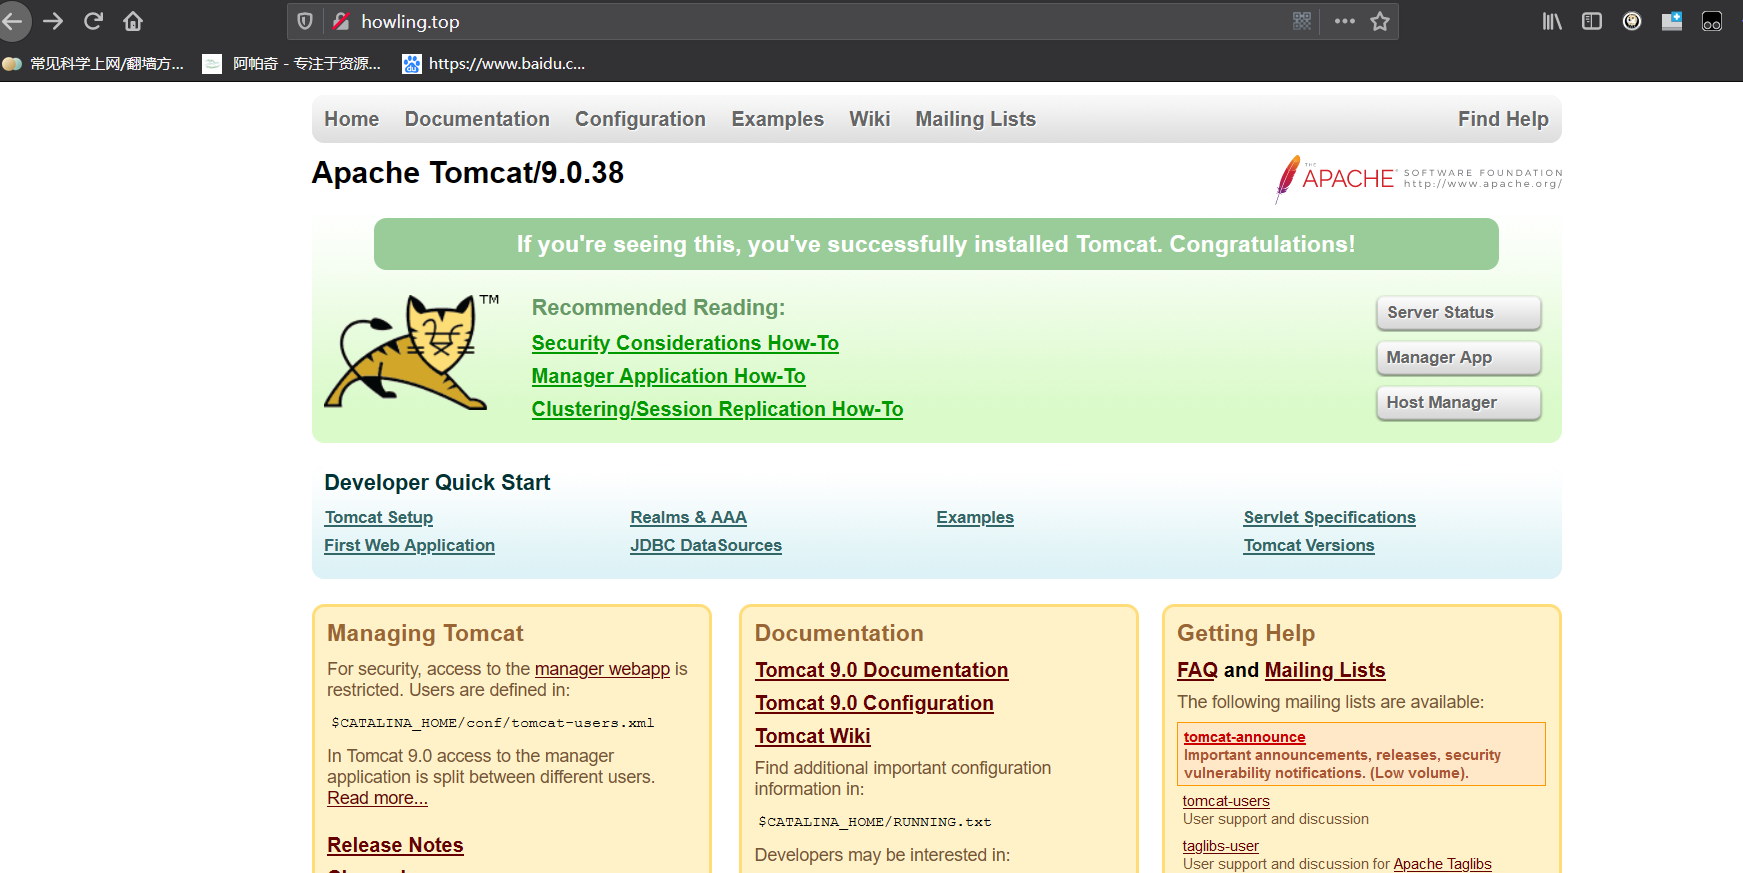Open the library bookshelf icon
The height and width of the screenshot is (873, 1743).
click(1552, 21)
